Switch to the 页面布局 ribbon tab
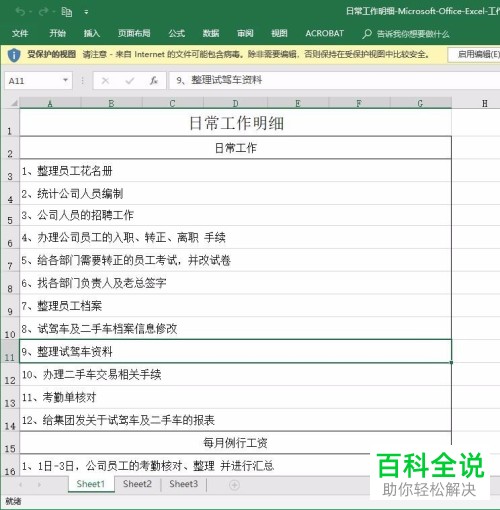Screen dimensions: 500x510 click(134, 33)
